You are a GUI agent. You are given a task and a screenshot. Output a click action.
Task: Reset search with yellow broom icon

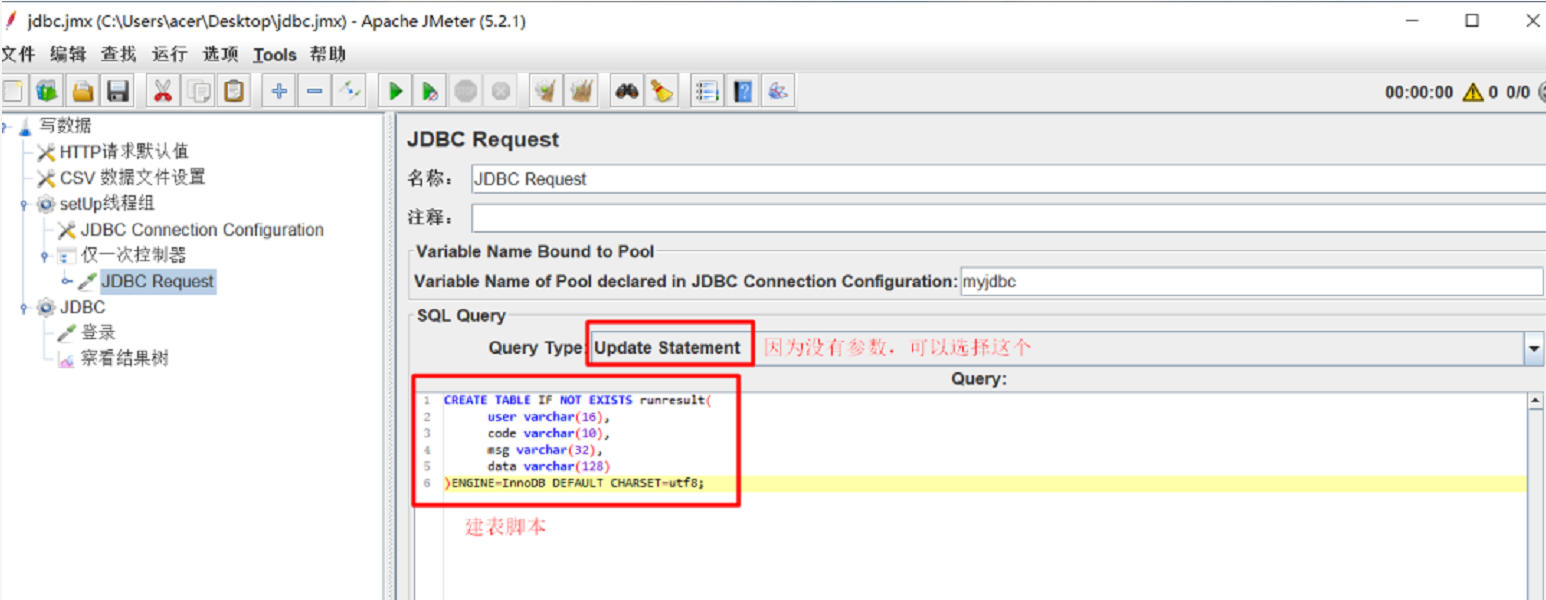[x=661, y=92]
